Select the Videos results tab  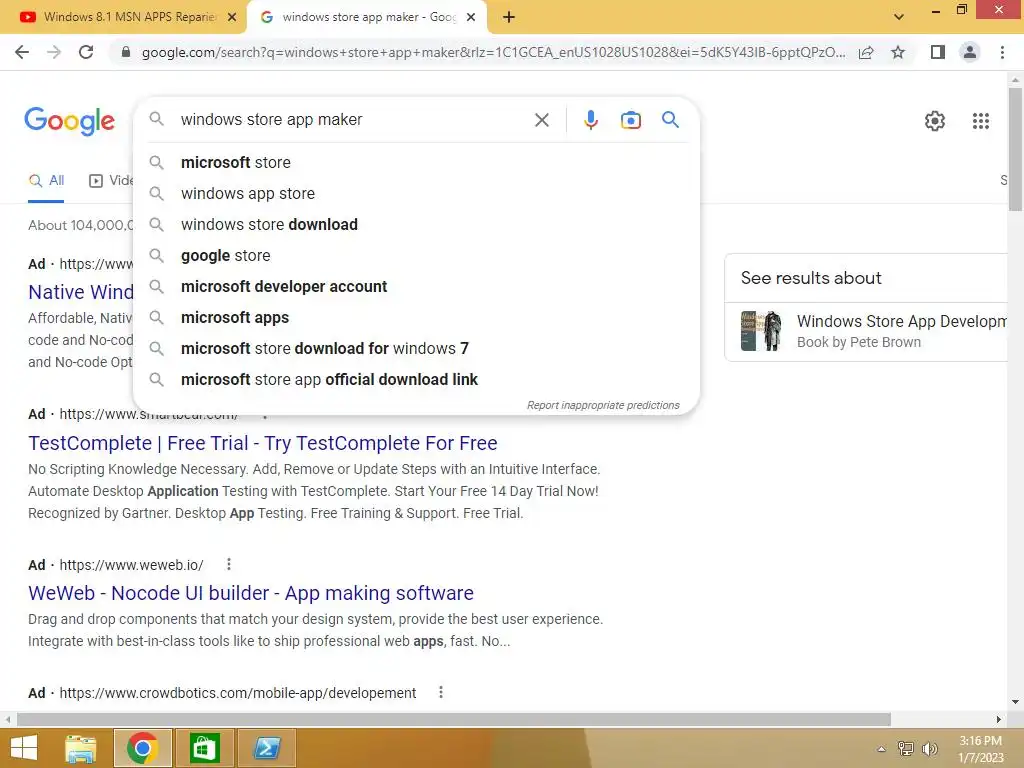click(x=111, y=181)
